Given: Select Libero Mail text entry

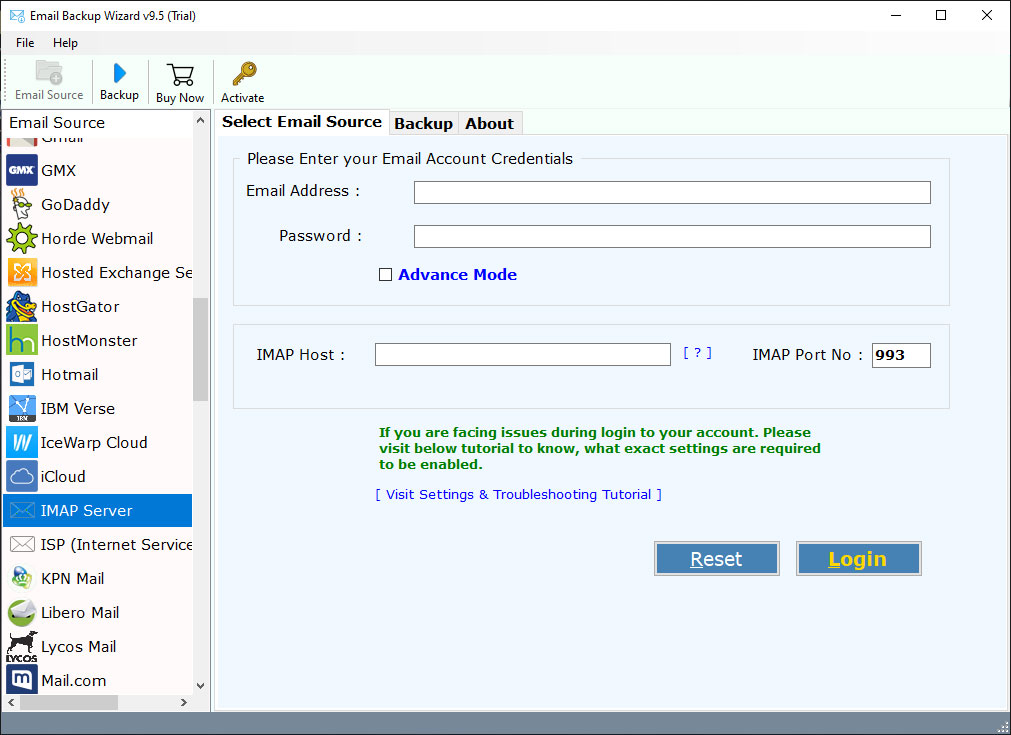Looking at the screenshot, I should tap(80, 612).
